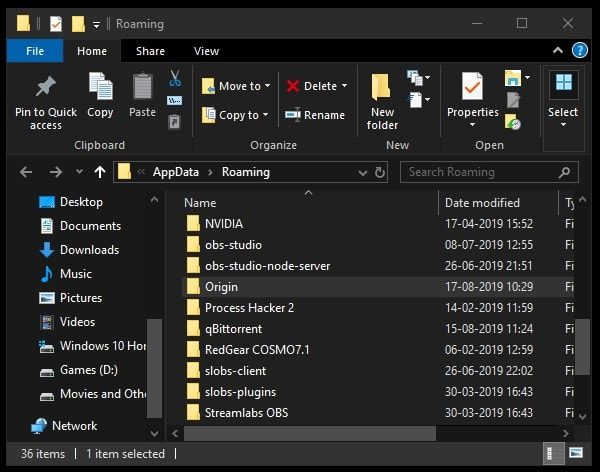Click the file list vertical scrollbar

point(582,347)
